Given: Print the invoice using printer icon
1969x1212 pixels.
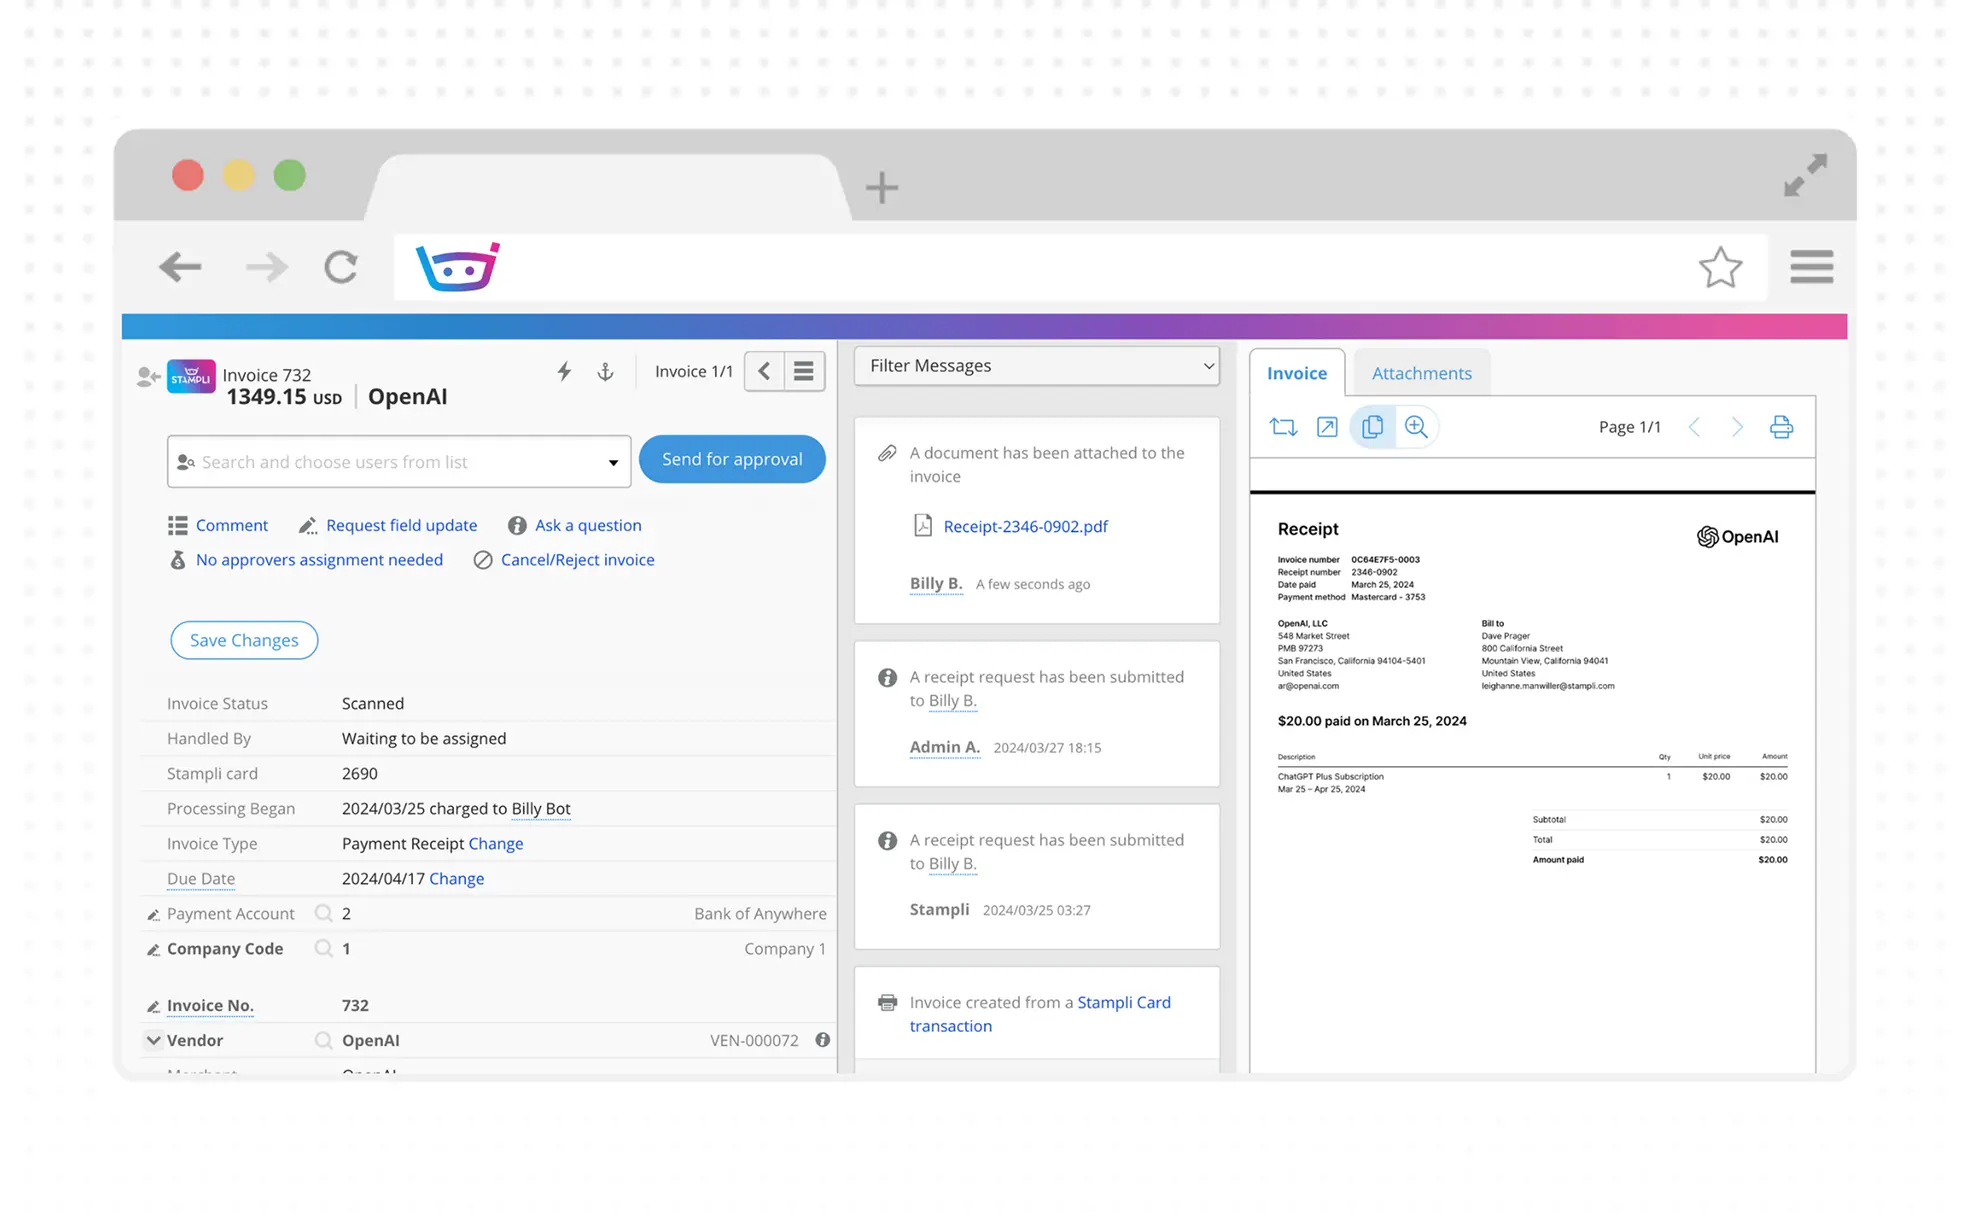Looking at the screenshot, I should click(x=1781, y=427).
